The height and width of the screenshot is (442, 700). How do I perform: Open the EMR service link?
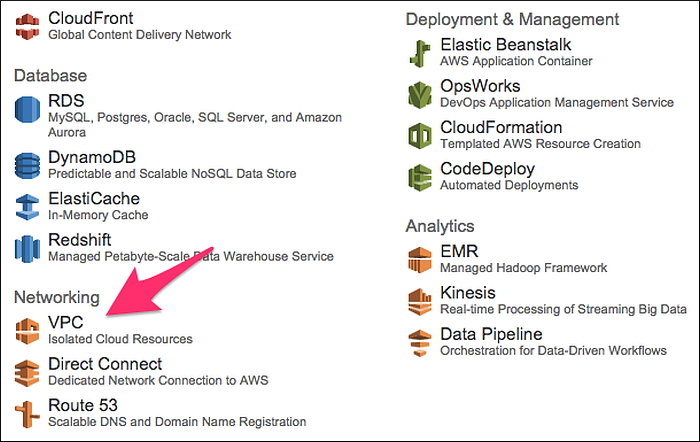pos(459,251)
